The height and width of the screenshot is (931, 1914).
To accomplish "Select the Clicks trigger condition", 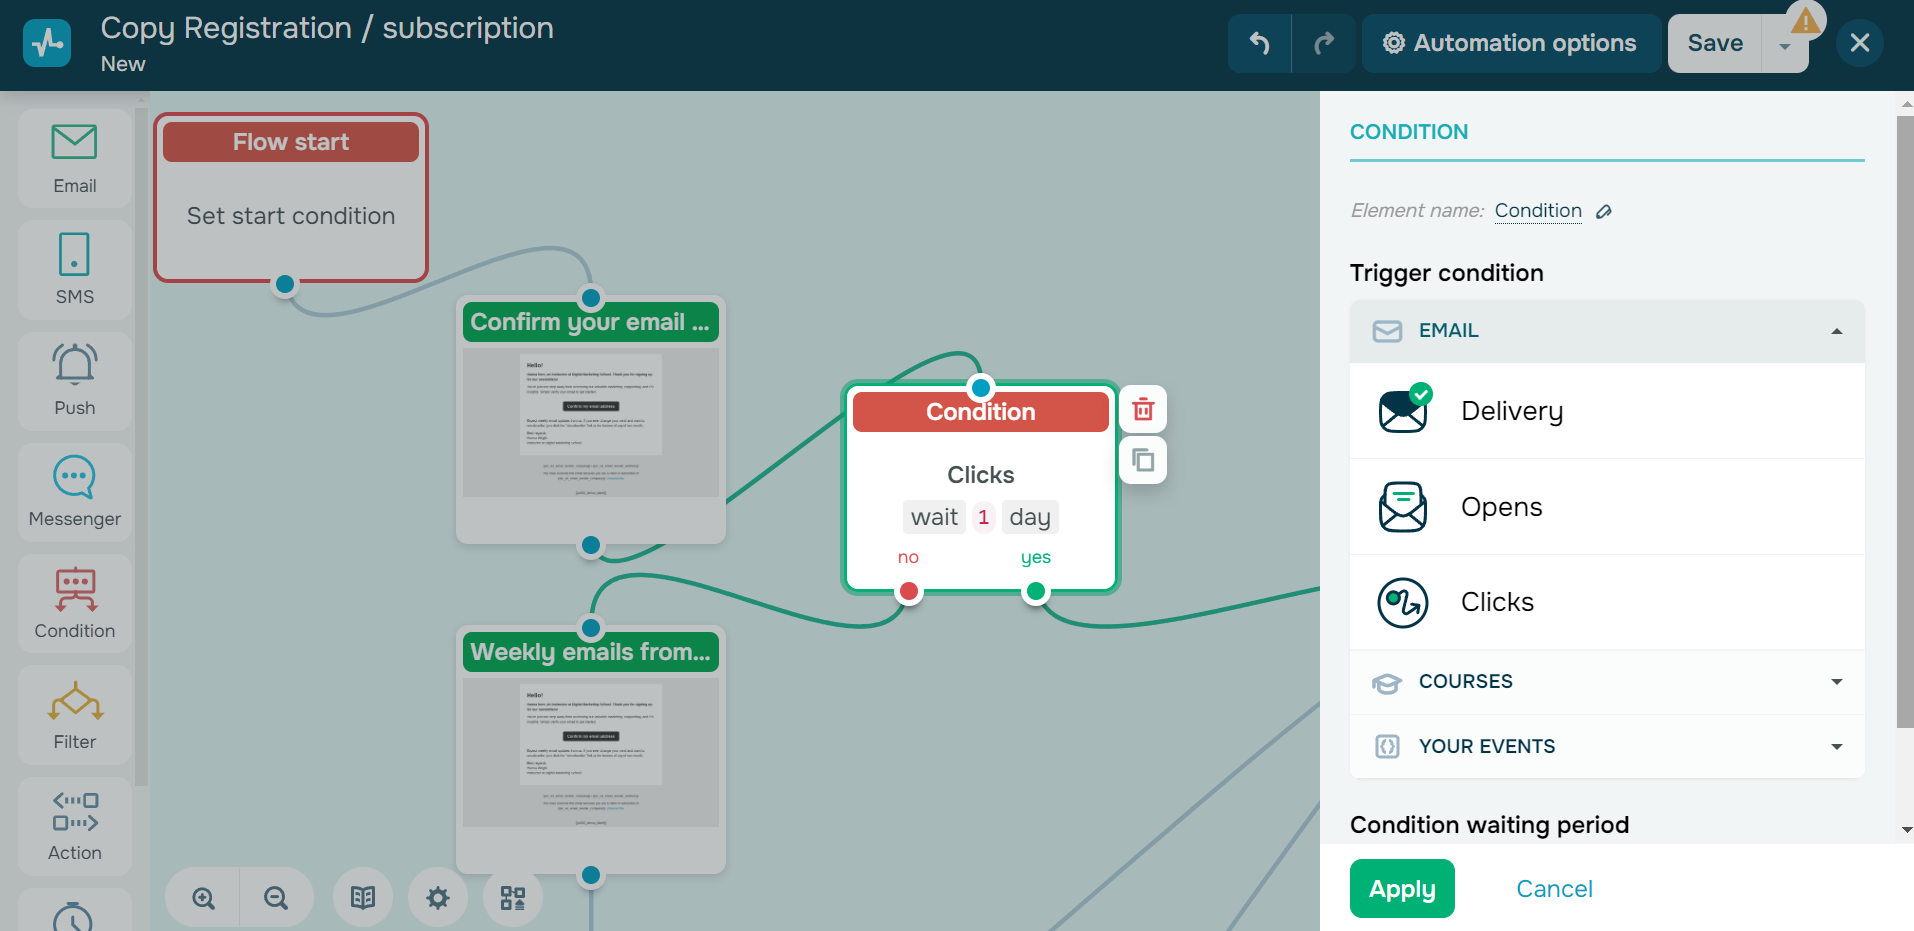I will point(1607,602).
